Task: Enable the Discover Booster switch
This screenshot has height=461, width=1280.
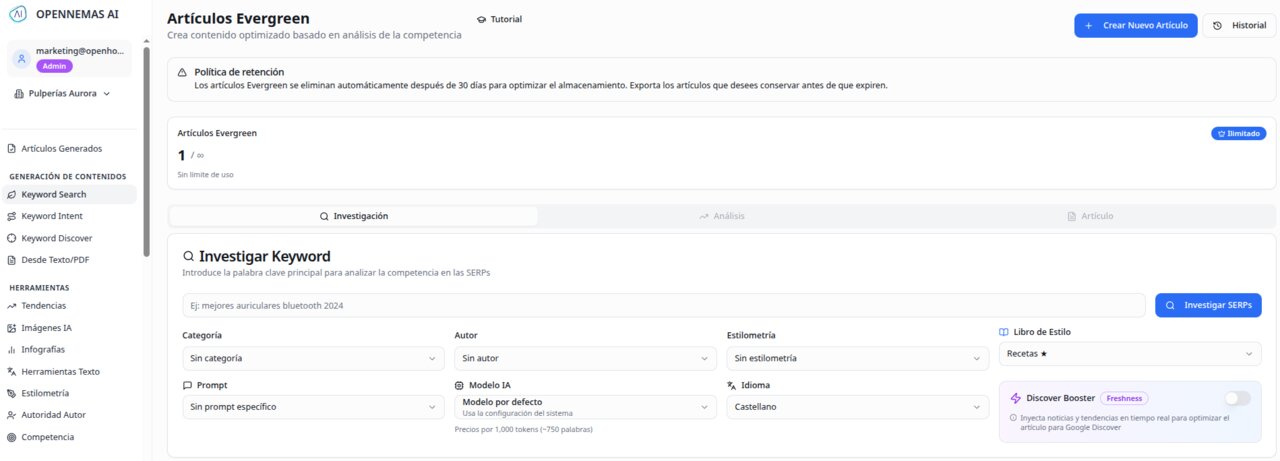Action: (x=1237, y=398)
